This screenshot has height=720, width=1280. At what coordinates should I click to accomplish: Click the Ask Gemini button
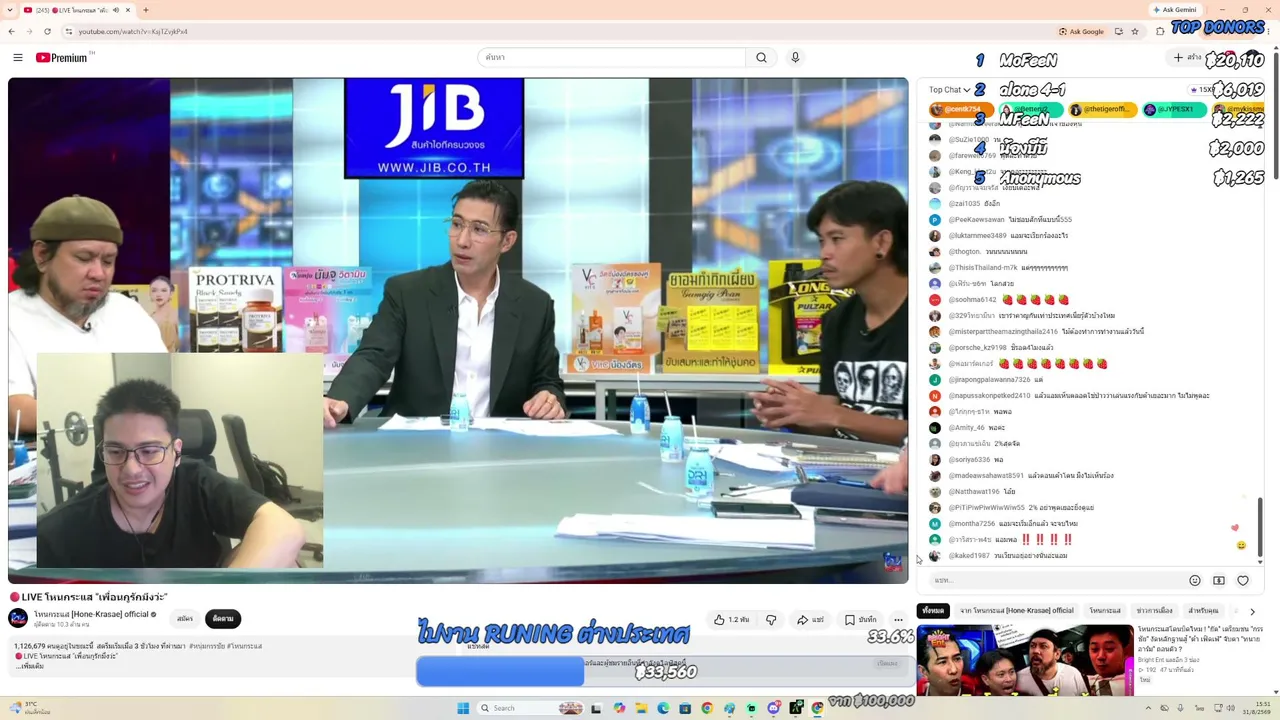click(x=1174, y=10)
